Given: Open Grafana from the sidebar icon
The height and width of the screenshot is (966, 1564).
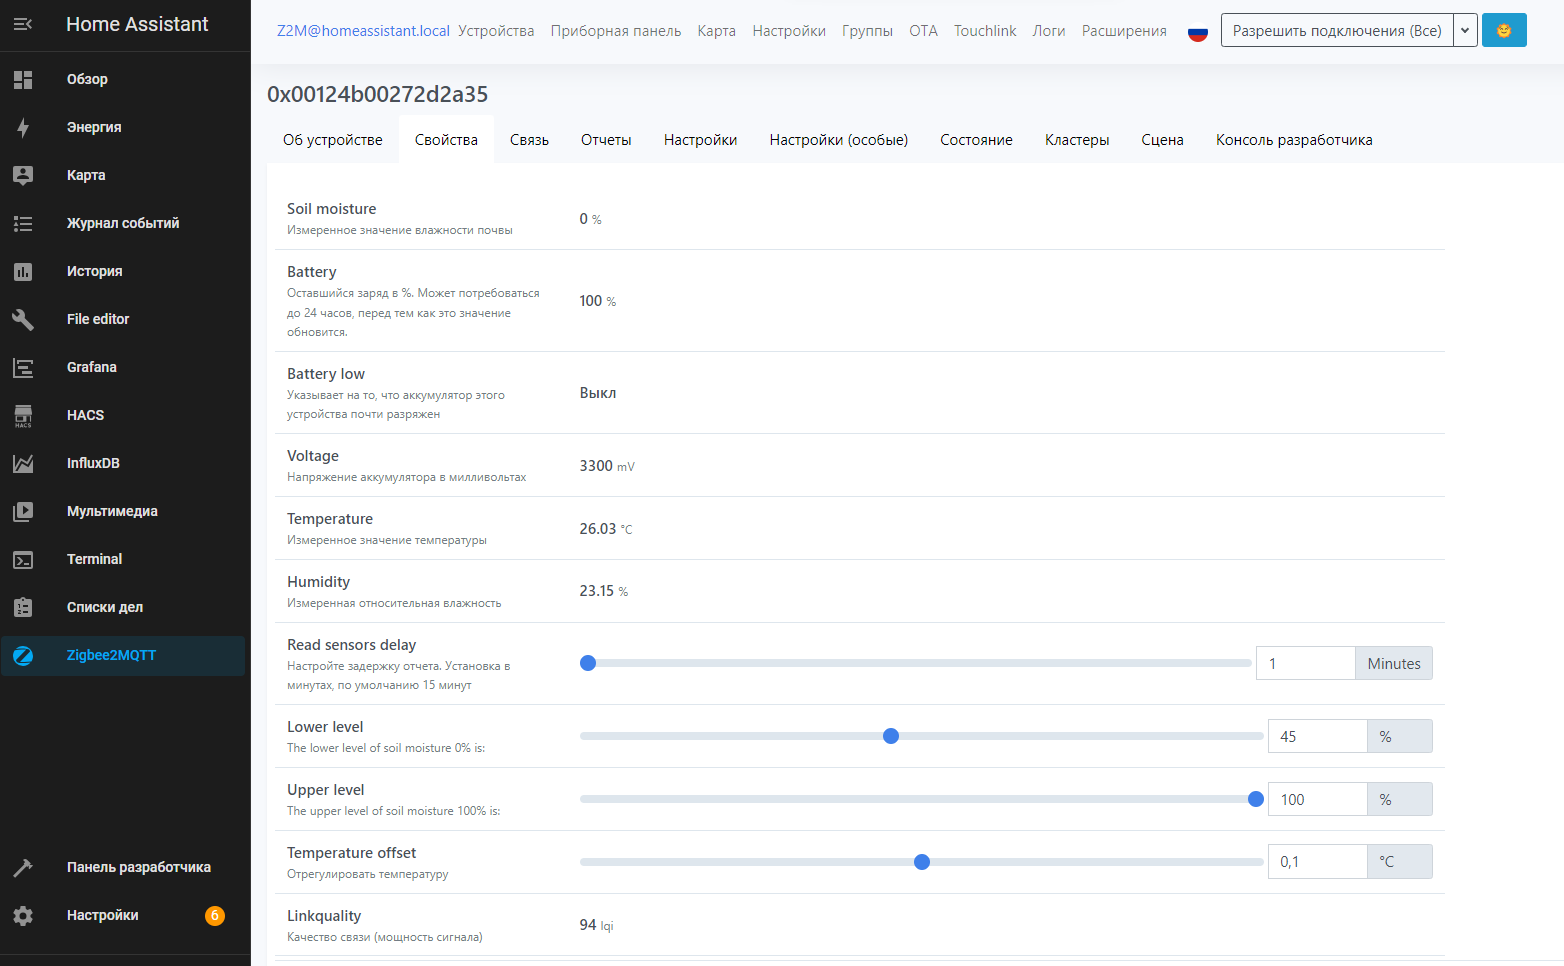Looking at the screenshot, I should [x=23, y=367].
